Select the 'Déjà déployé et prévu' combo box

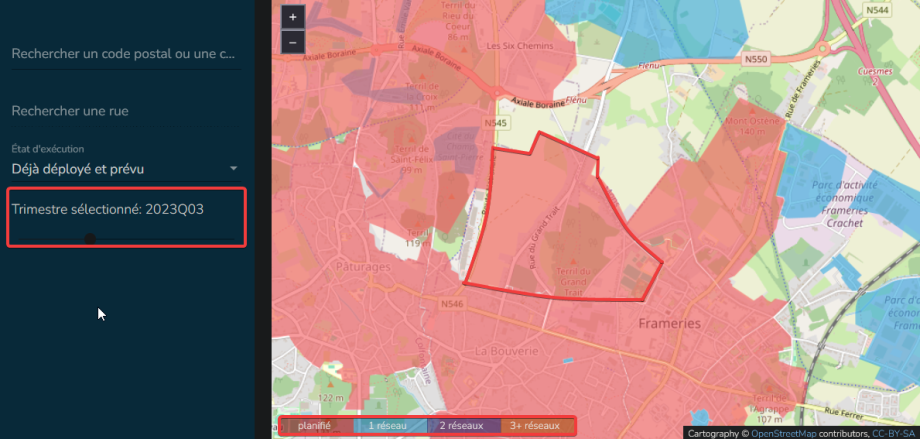pos(120,169)
